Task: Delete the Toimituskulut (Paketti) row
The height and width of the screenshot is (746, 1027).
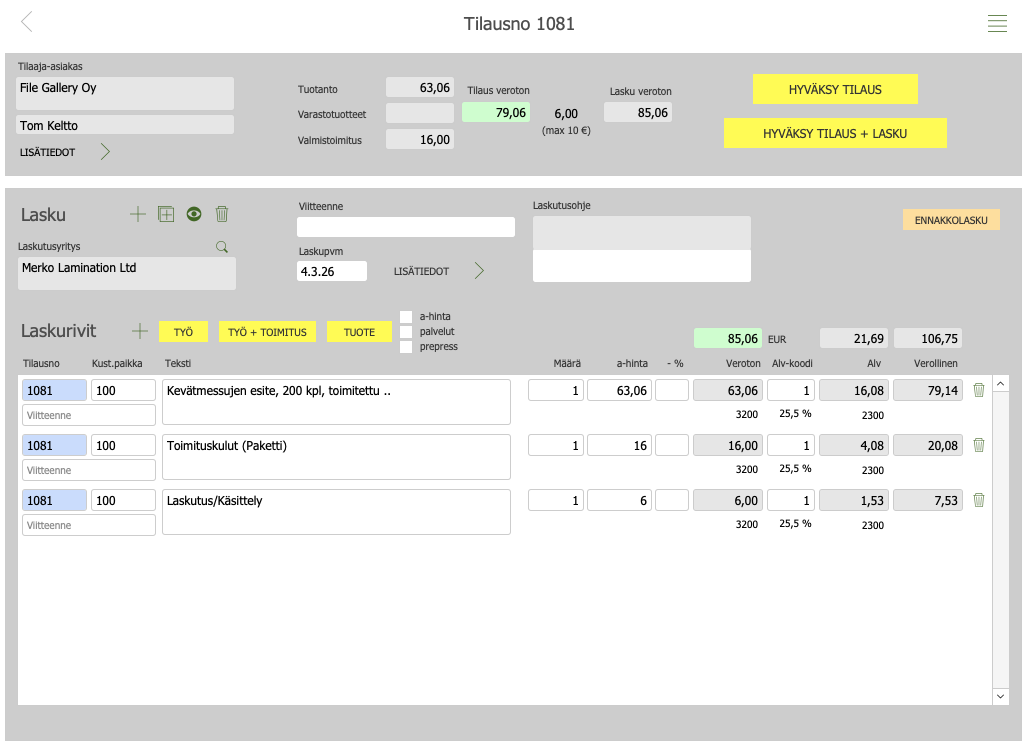Action: click(978, 445)
